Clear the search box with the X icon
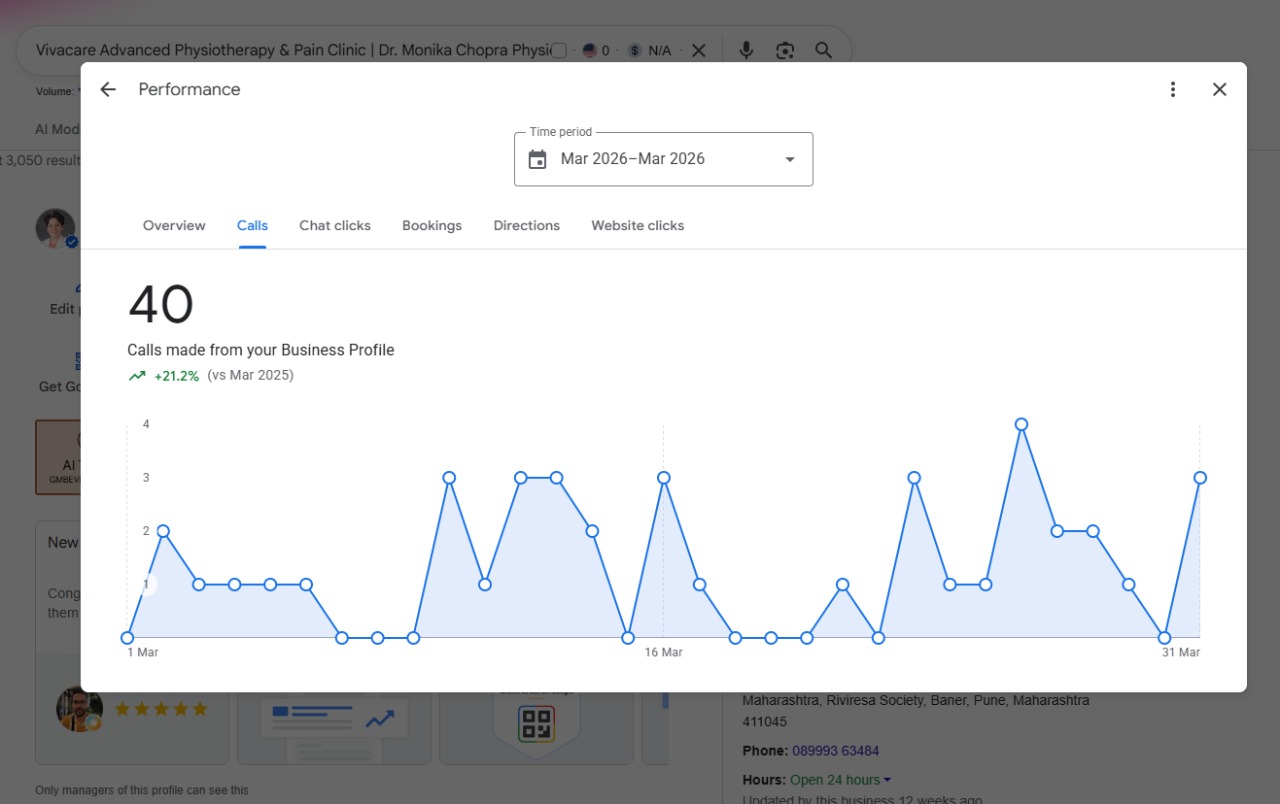 [x=699, y=50]
